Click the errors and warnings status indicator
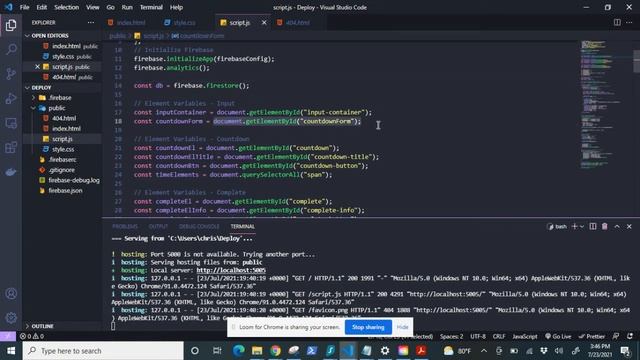Screen dimensions: 640x360 tap(32, 336)
